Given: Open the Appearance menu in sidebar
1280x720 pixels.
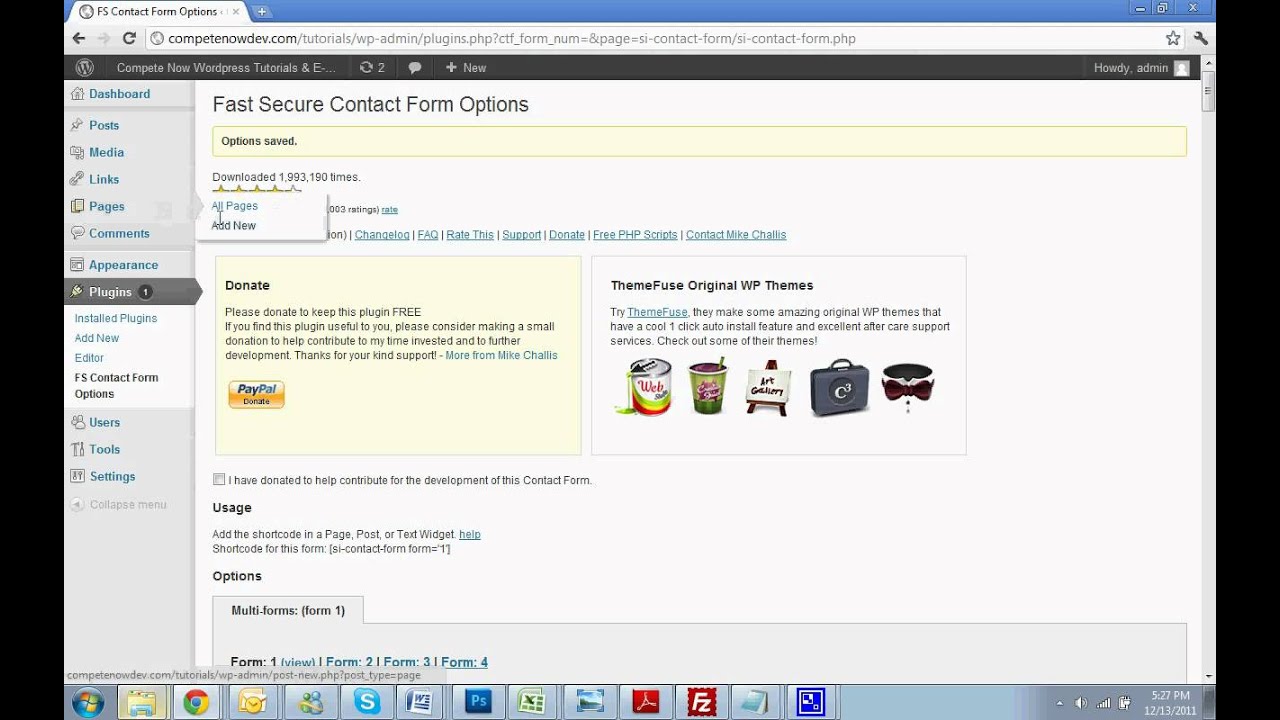Looking at the screenshot, I should (x=123, y=265).
